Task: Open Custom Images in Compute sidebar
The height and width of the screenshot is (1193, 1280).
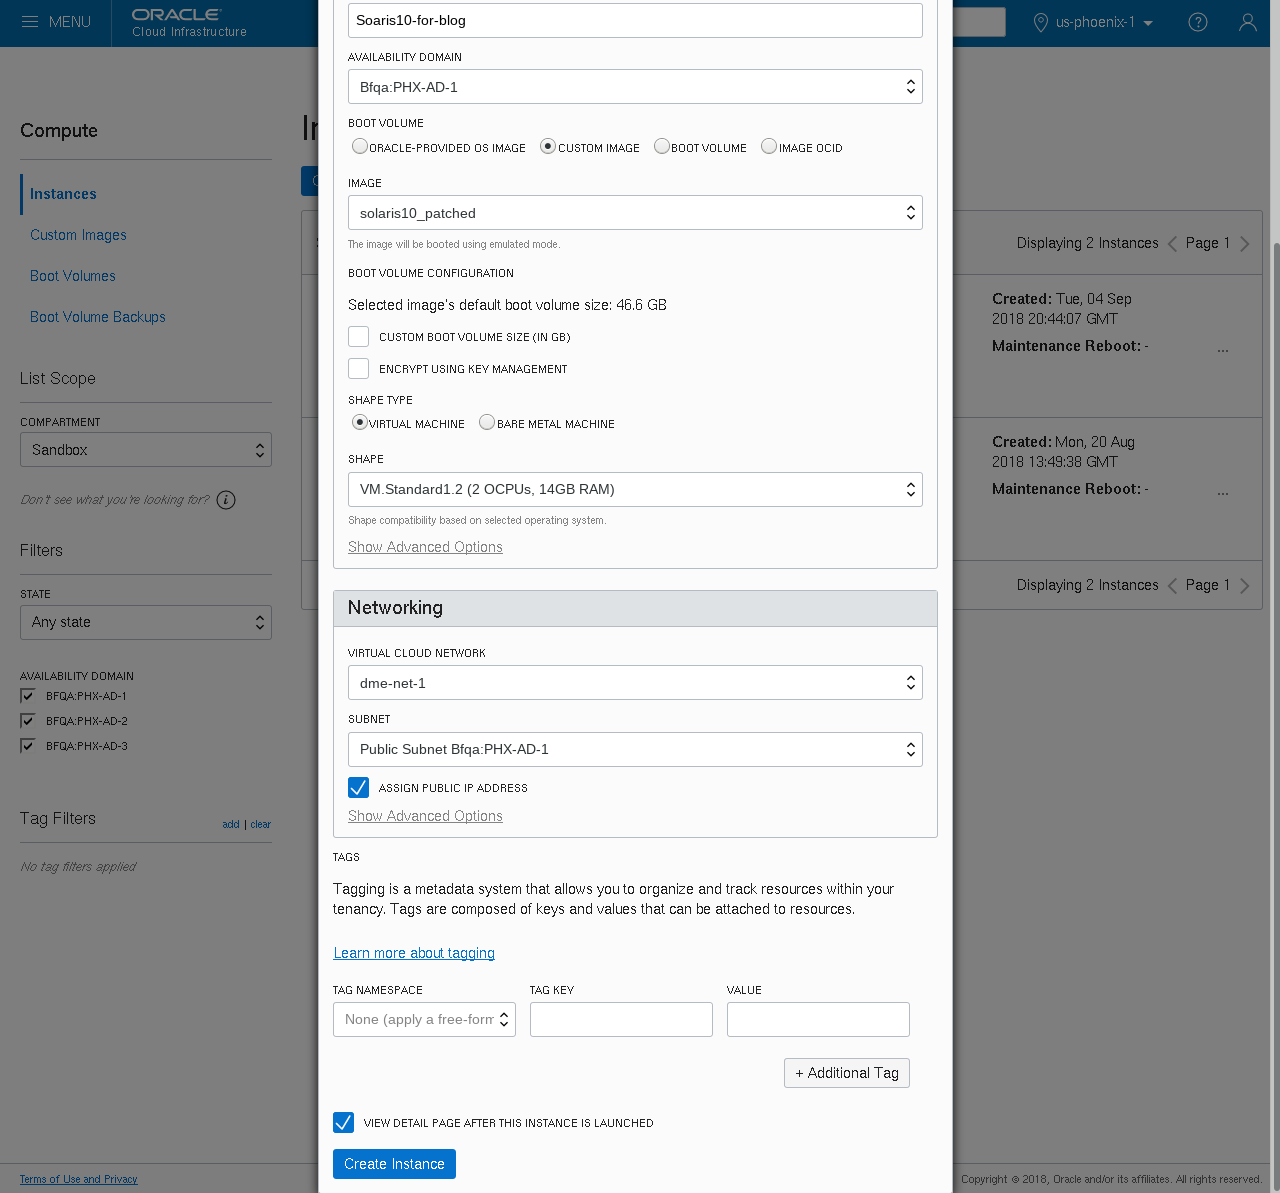Action: point(78,235)
